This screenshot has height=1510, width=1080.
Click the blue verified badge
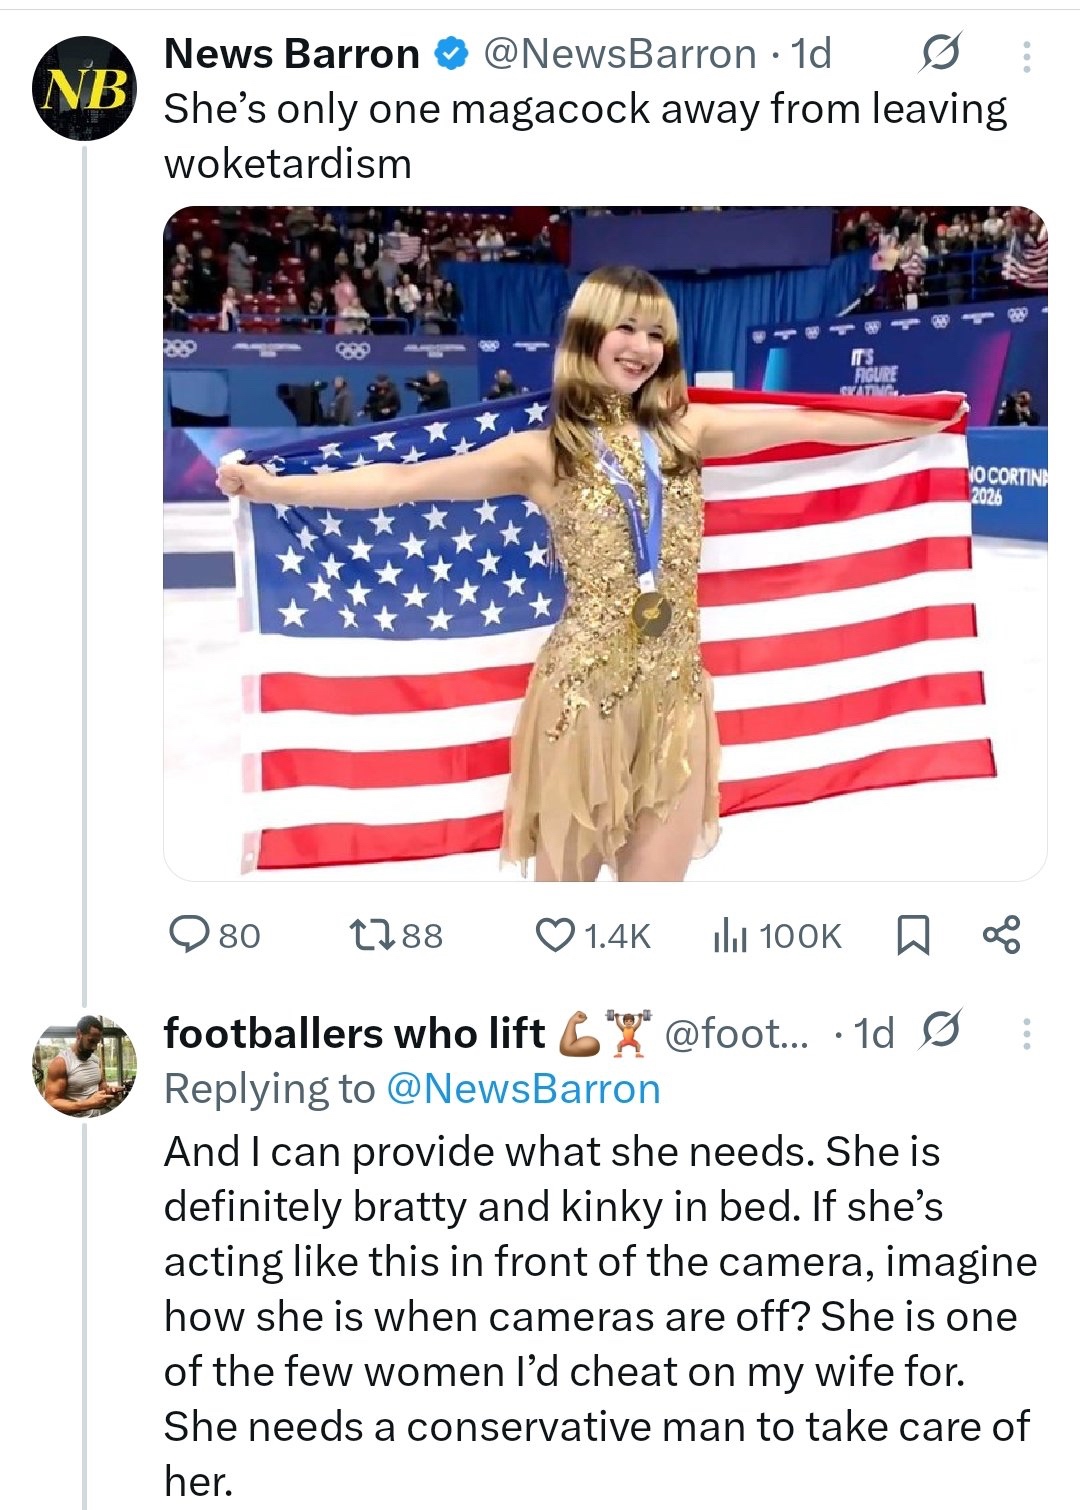click(x=452, y=55)
